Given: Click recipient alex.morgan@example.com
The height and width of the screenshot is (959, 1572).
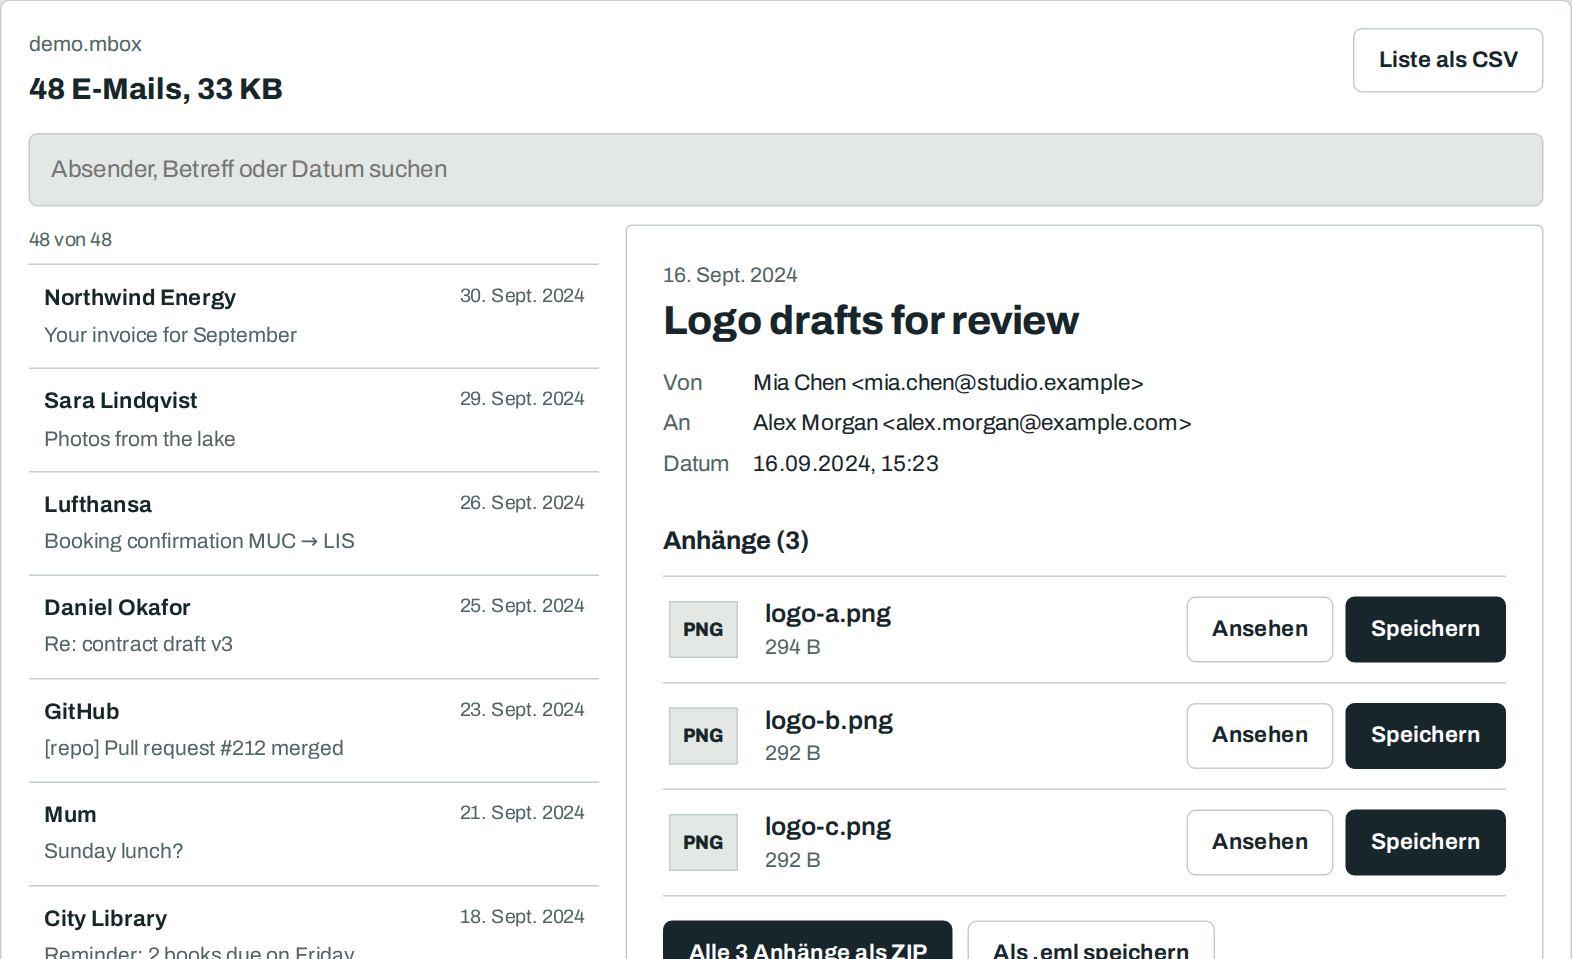Looking at the screenshot, I should (1037, 423).
